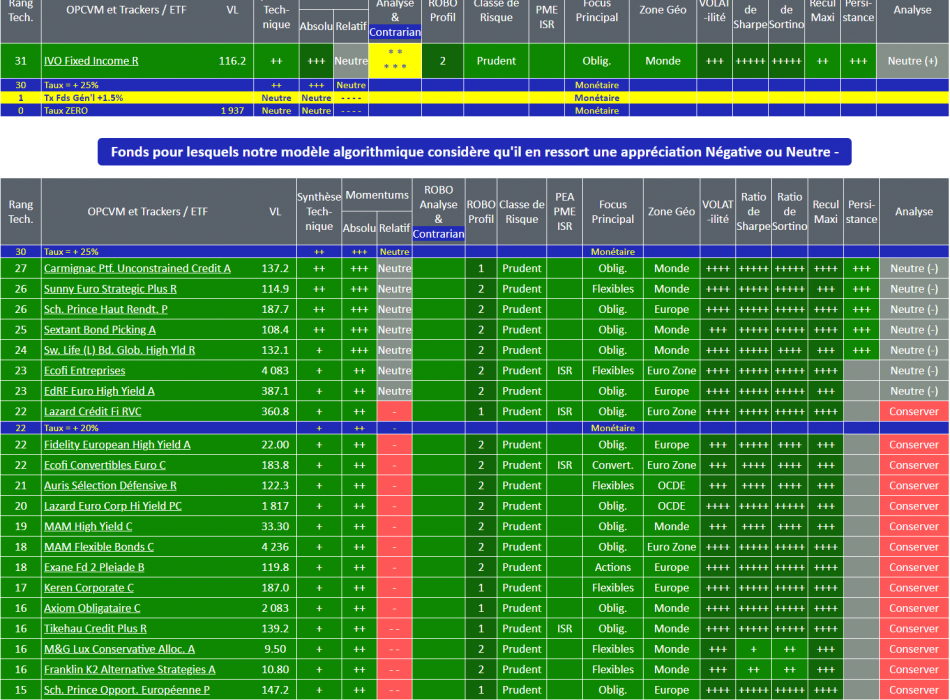Open Tikehau Credit Plus R link
Image resolution: width=950 pixels, height=700 pixels.
coord(95,628)
